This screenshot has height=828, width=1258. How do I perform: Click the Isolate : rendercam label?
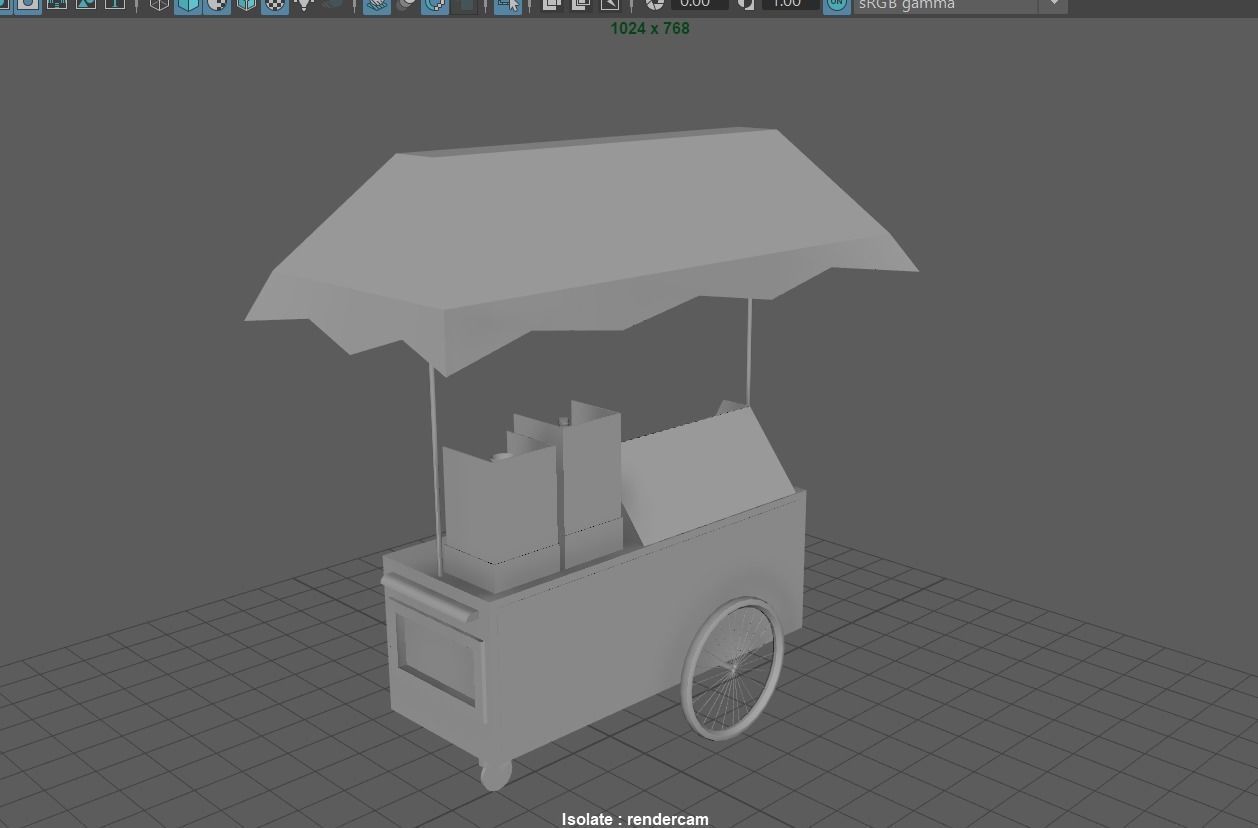pyautogui.click(x=635, y=819)
